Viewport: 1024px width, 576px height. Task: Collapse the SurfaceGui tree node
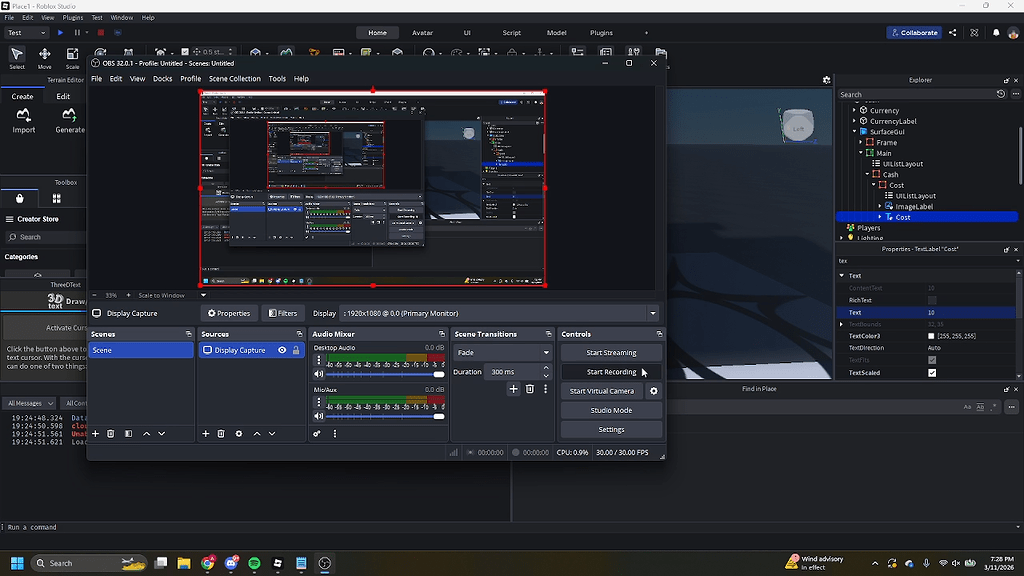855,132
